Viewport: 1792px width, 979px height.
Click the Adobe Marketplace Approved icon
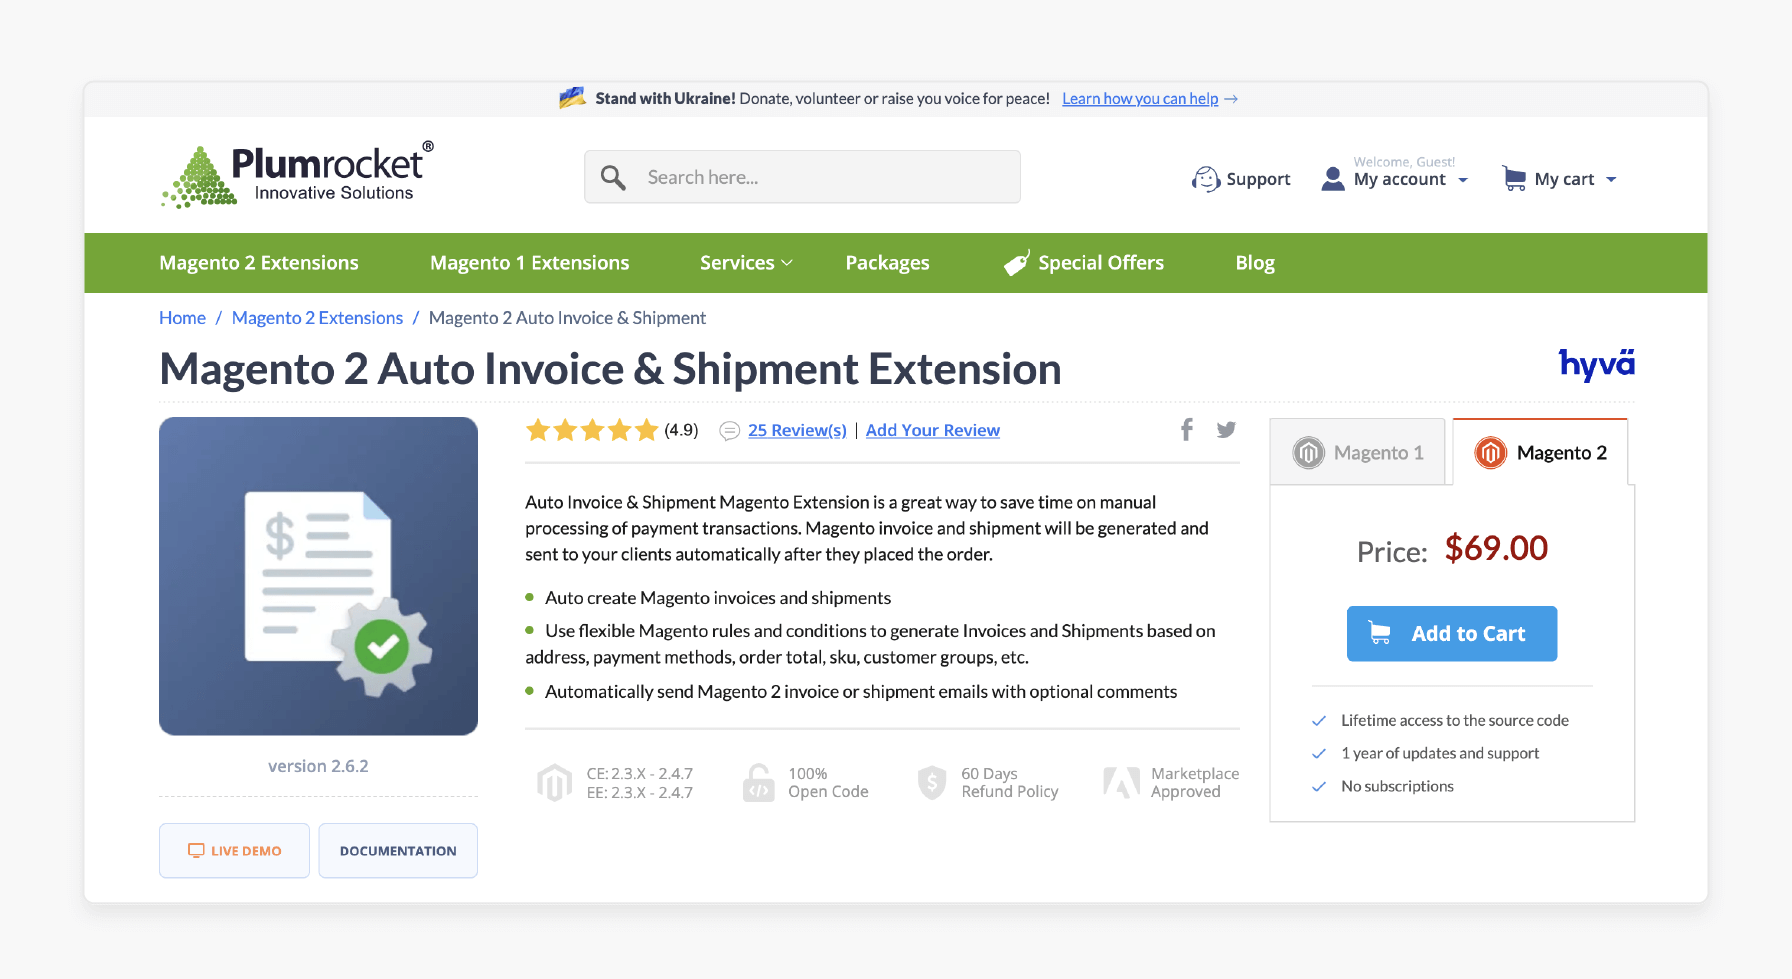(1122, 783)
